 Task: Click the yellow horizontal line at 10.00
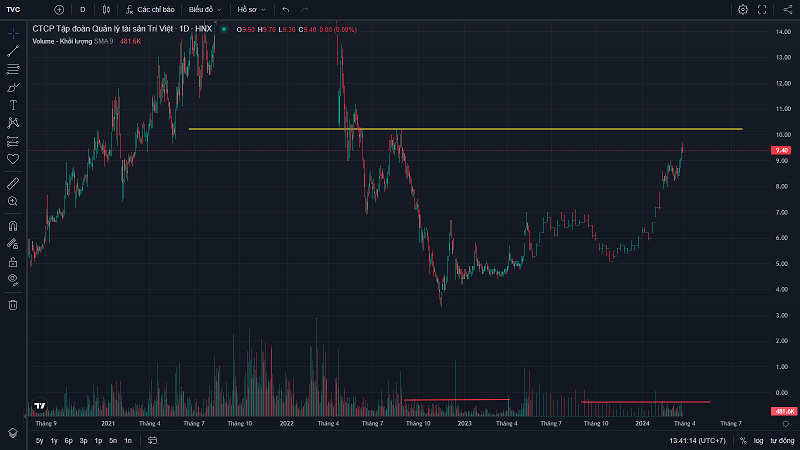click(x=500, y=129)
